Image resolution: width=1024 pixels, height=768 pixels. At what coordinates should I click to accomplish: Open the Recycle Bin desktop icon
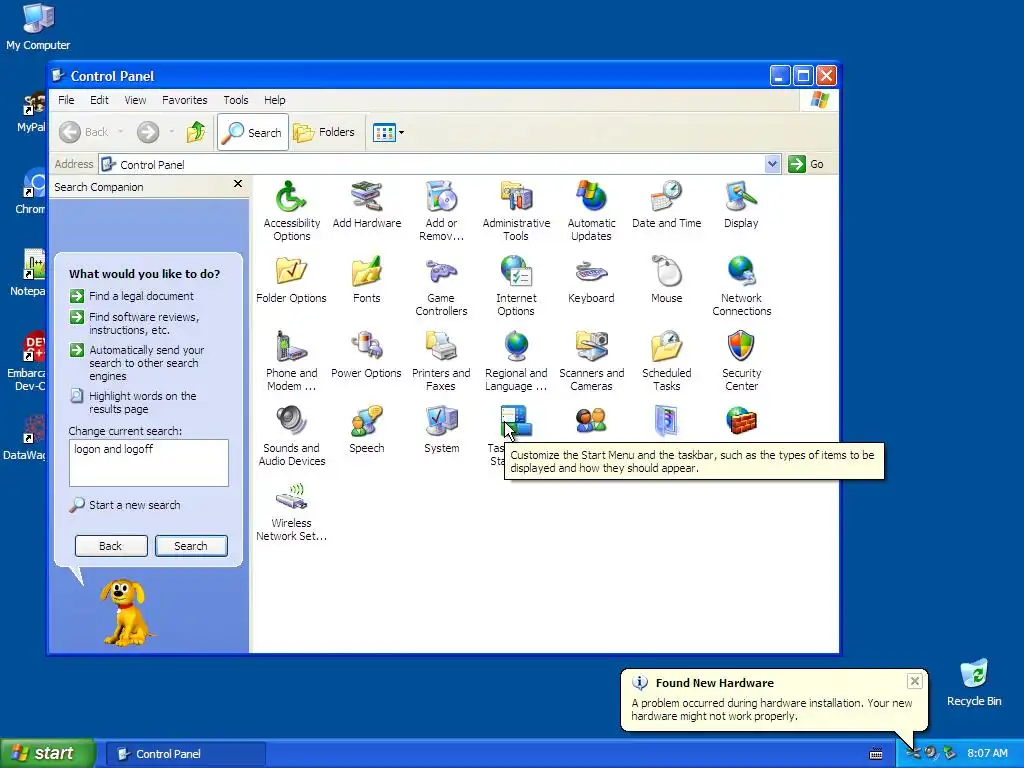pos(974,683)
